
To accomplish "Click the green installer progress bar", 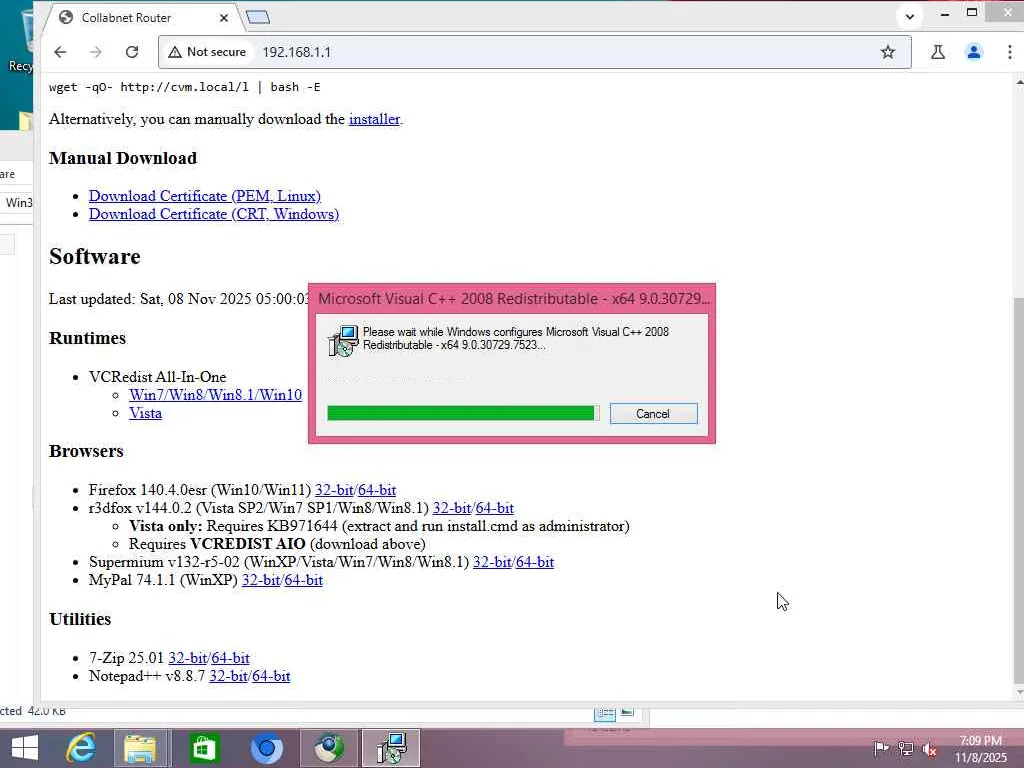I will click(463, 413).
